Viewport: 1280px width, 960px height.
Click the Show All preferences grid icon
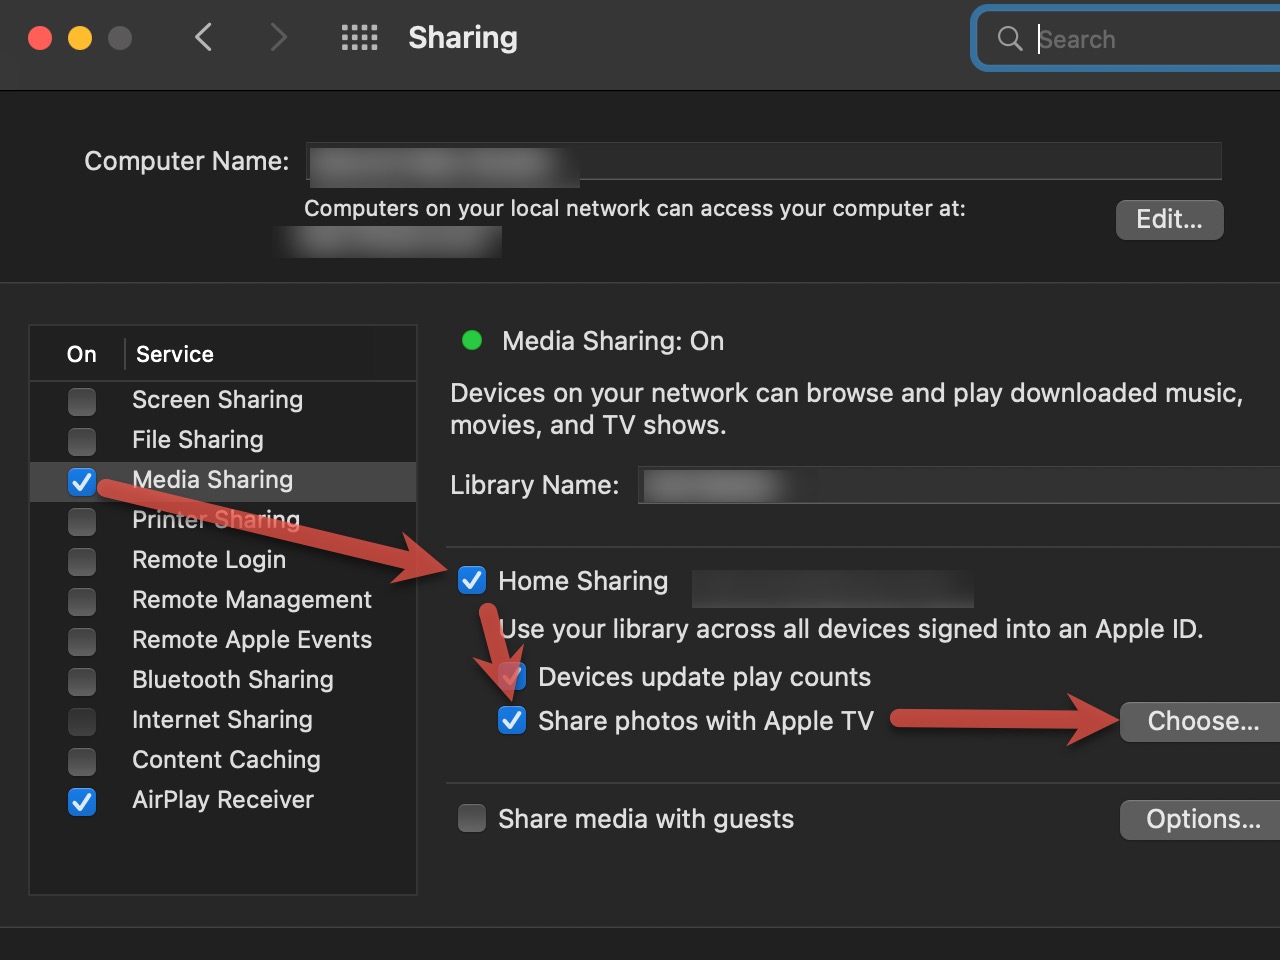tap(359, 37)
